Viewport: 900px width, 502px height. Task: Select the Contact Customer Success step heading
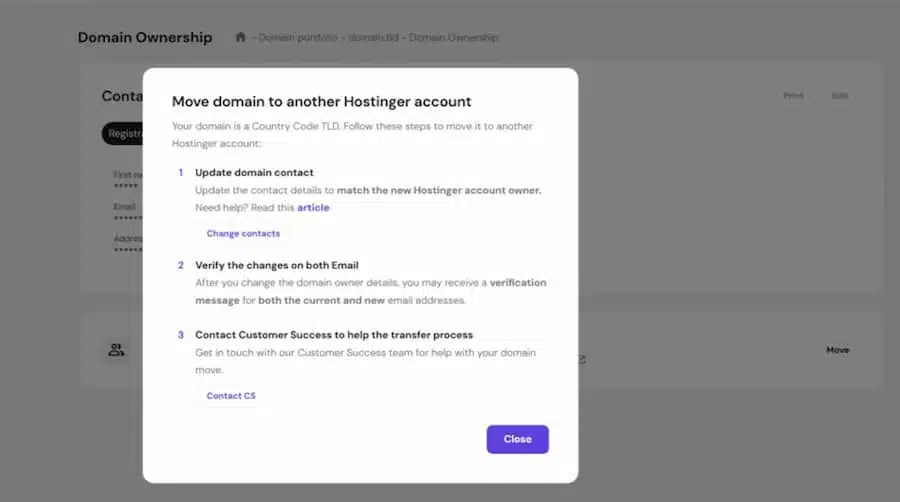pos(334,335)
